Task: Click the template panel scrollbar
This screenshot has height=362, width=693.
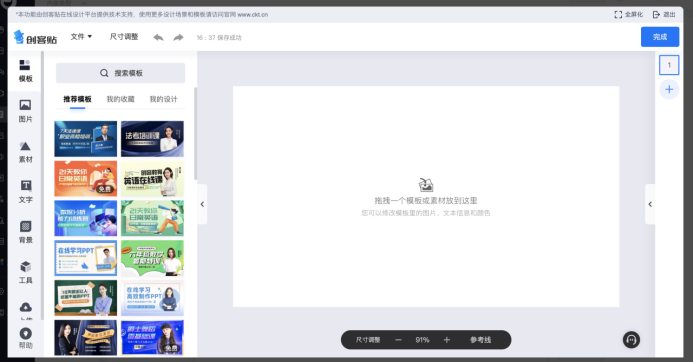Action: coord(195,133)
